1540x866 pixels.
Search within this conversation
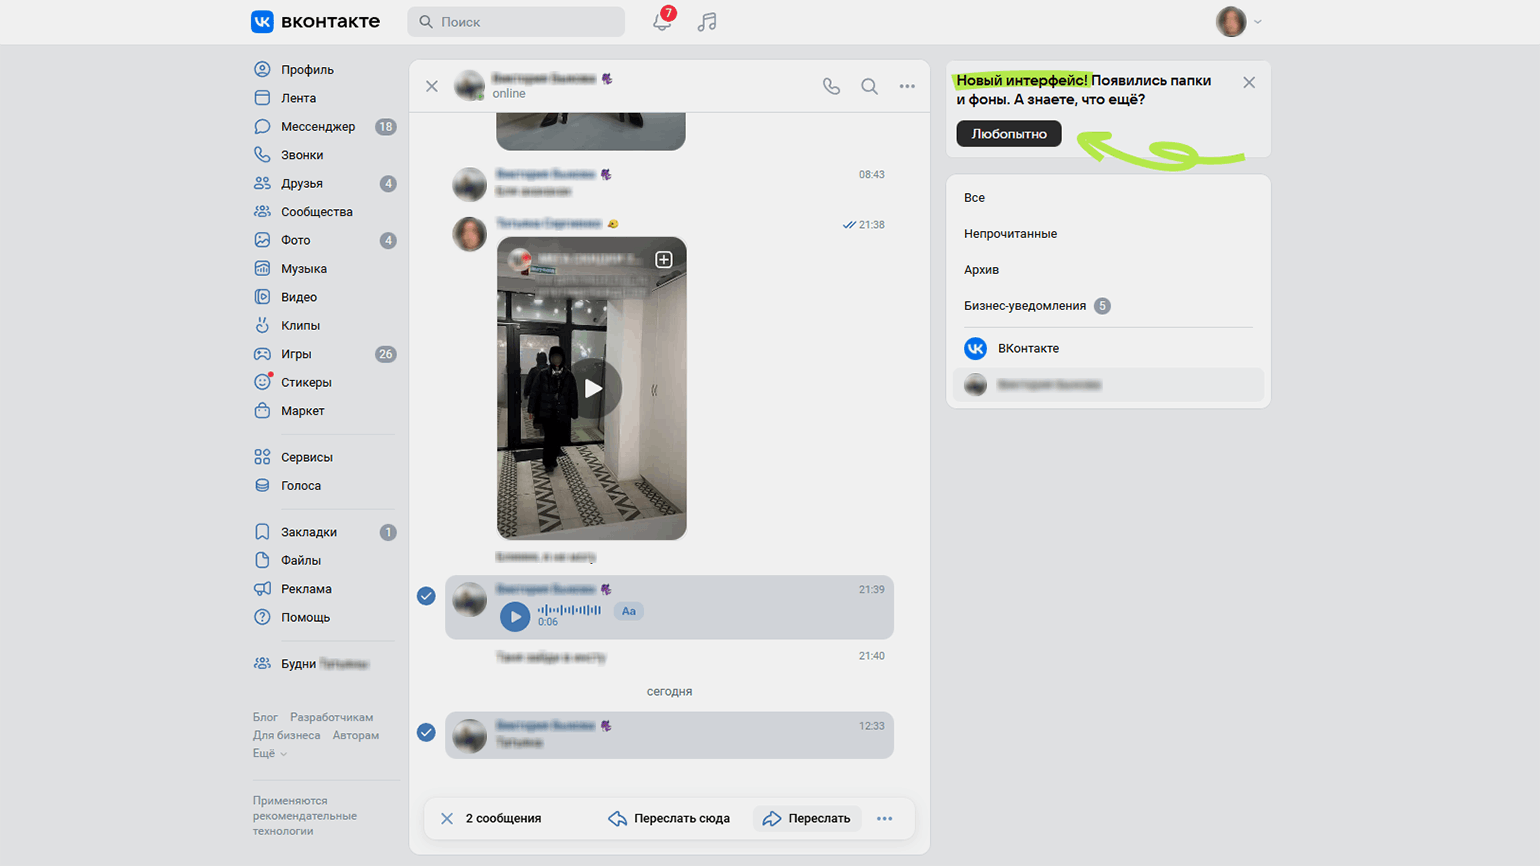pos(869,86)
